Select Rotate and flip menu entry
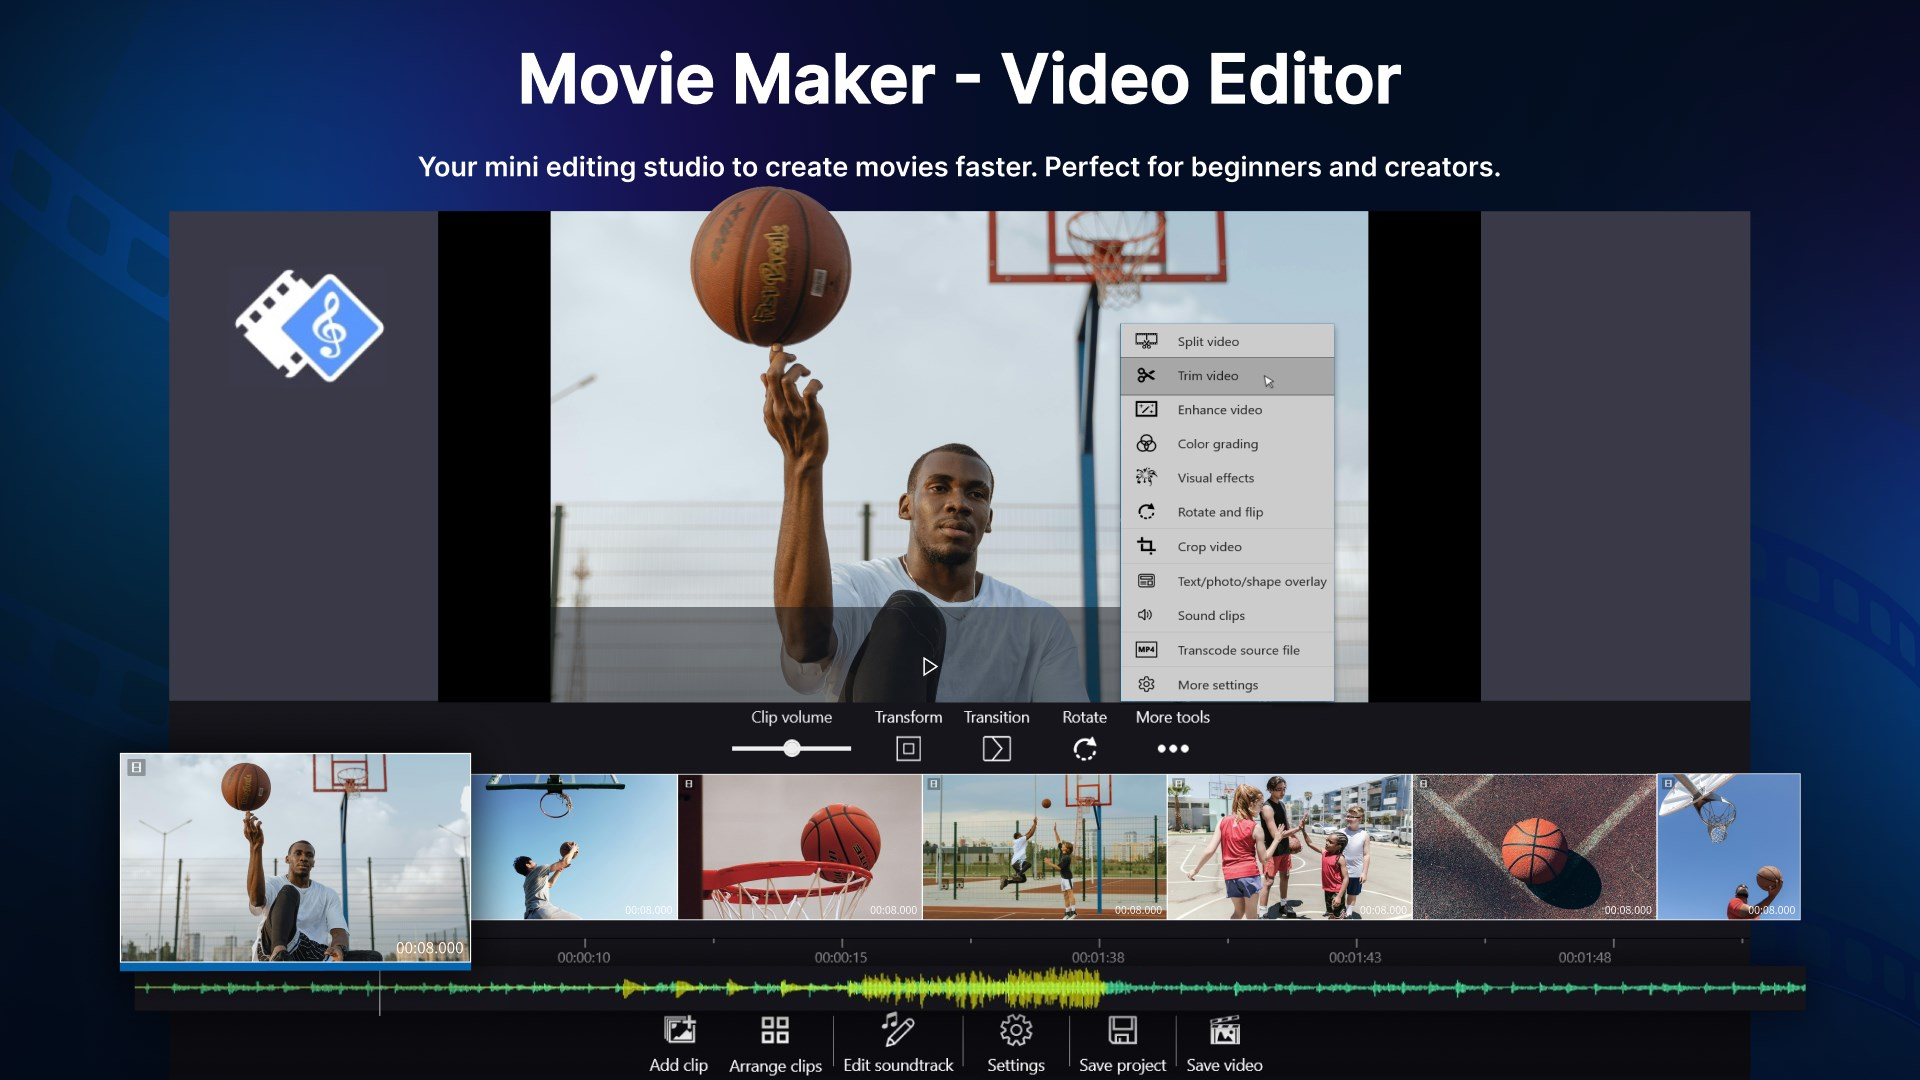1920x1080 pixels. click(1227, 511)
